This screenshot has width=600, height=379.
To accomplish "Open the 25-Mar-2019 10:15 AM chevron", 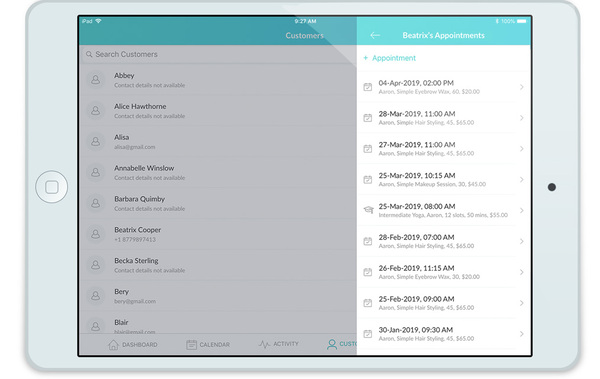I will tap(522, 180).
